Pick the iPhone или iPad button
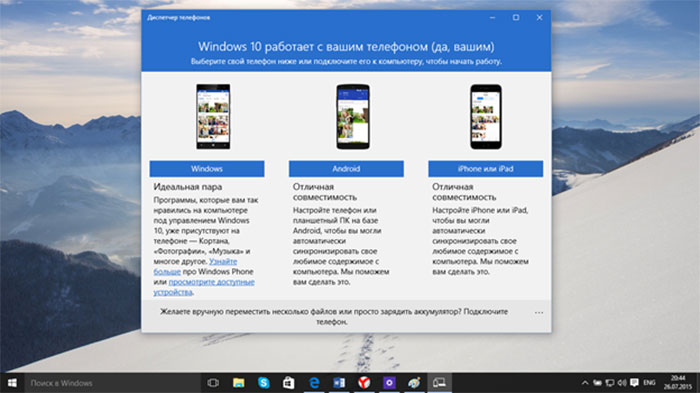The height and width of the screenshot is (393, 700). tap(485, 169)
